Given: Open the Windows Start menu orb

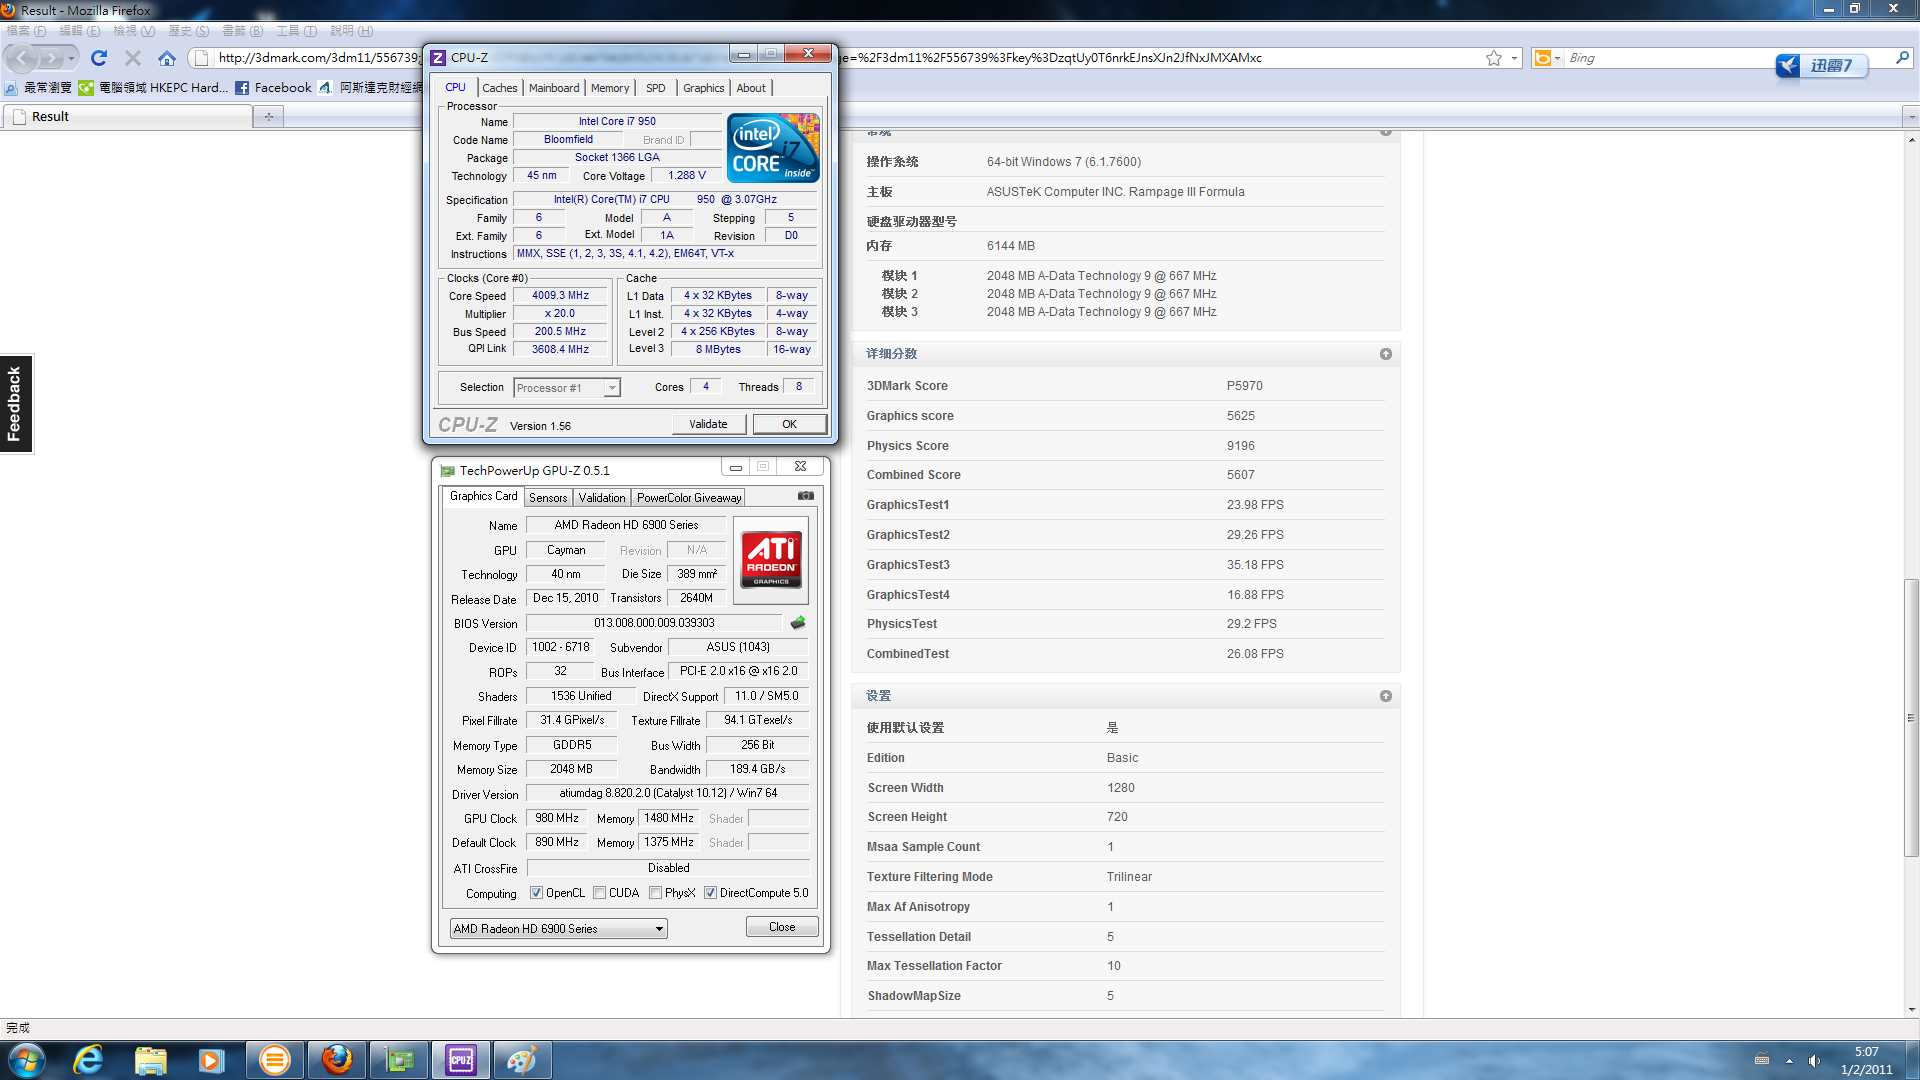Looking at the screenshot, I should pyautogui.click(x=27, y=1060).
